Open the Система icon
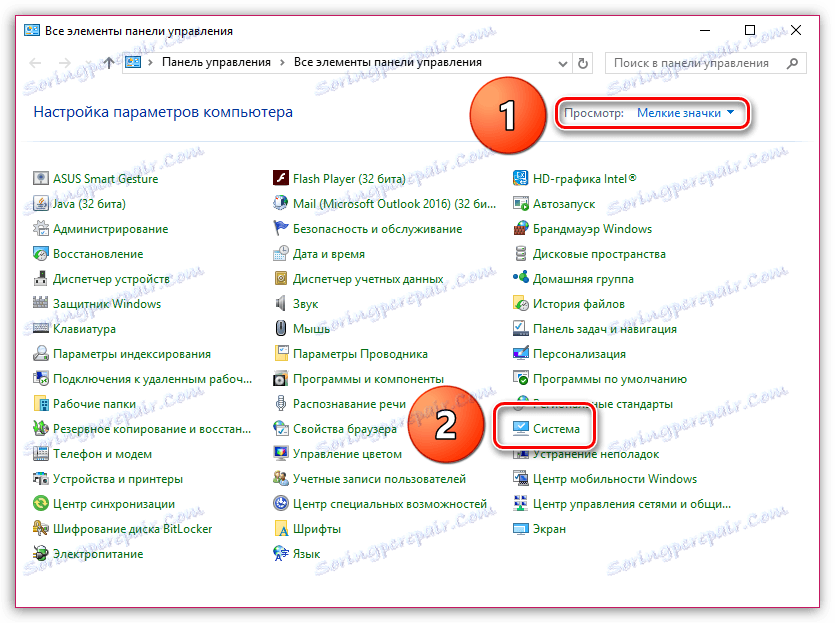This screenshot has height=623, width=835. coord(520,429)
